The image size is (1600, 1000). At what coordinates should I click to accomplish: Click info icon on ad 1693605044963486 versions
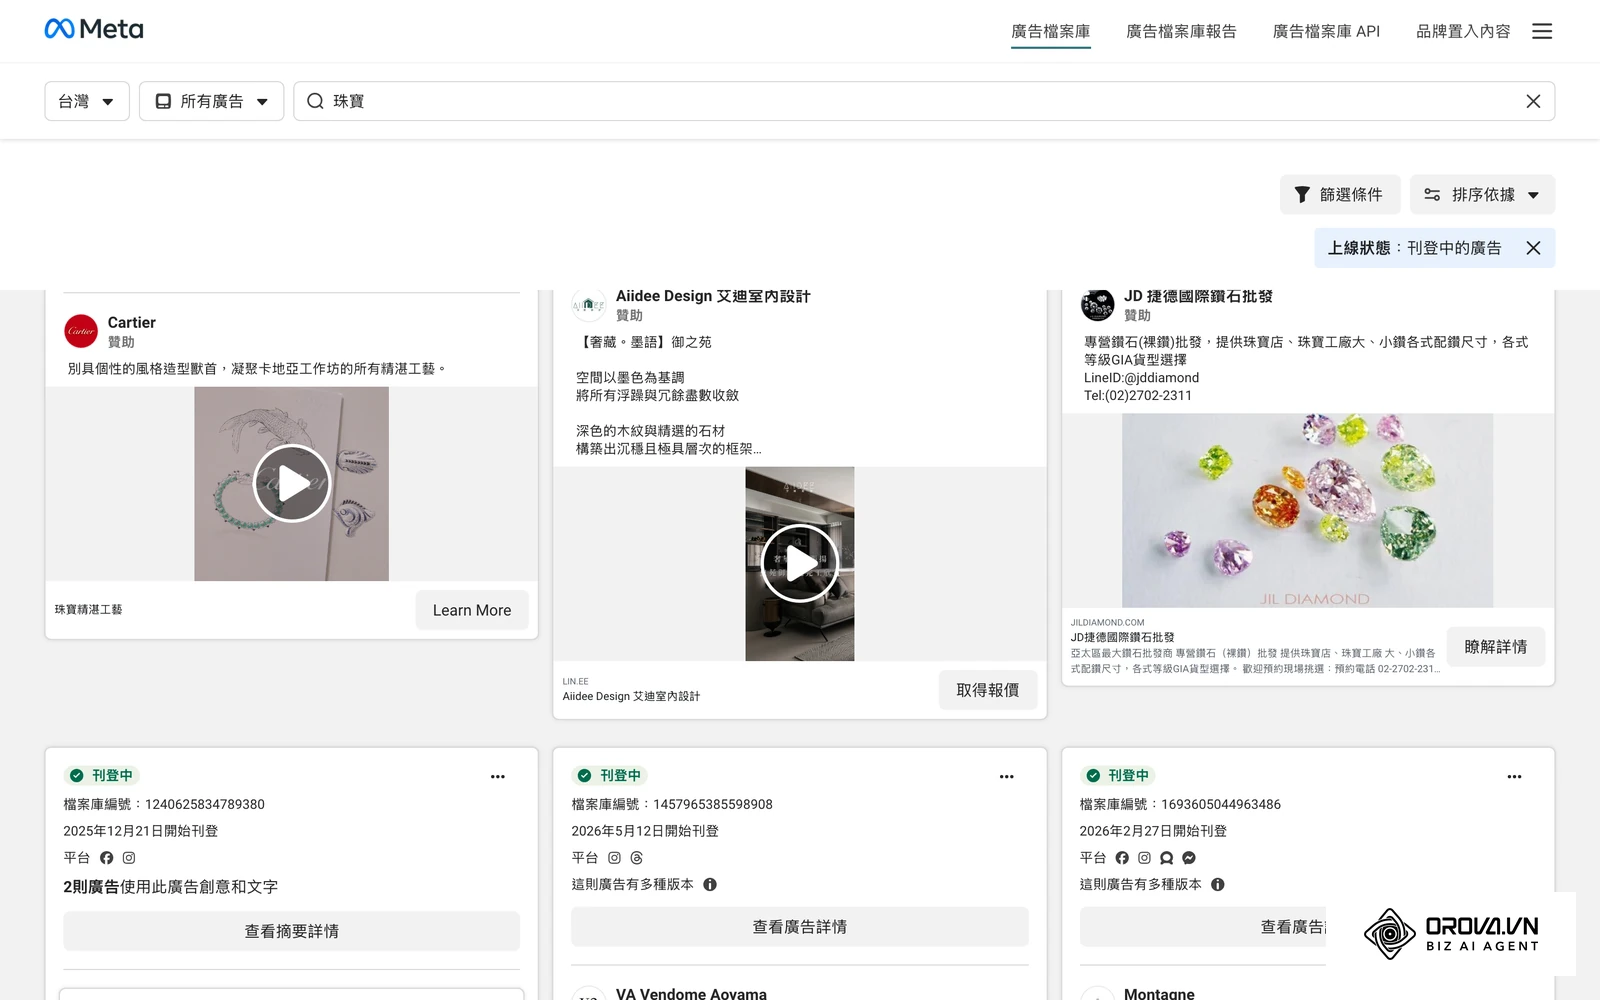point(1218,884)
